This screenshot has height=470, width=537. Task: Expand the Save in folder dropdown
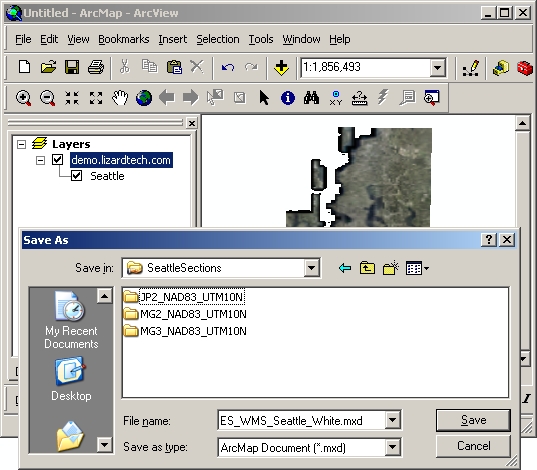tap(312, 268)
